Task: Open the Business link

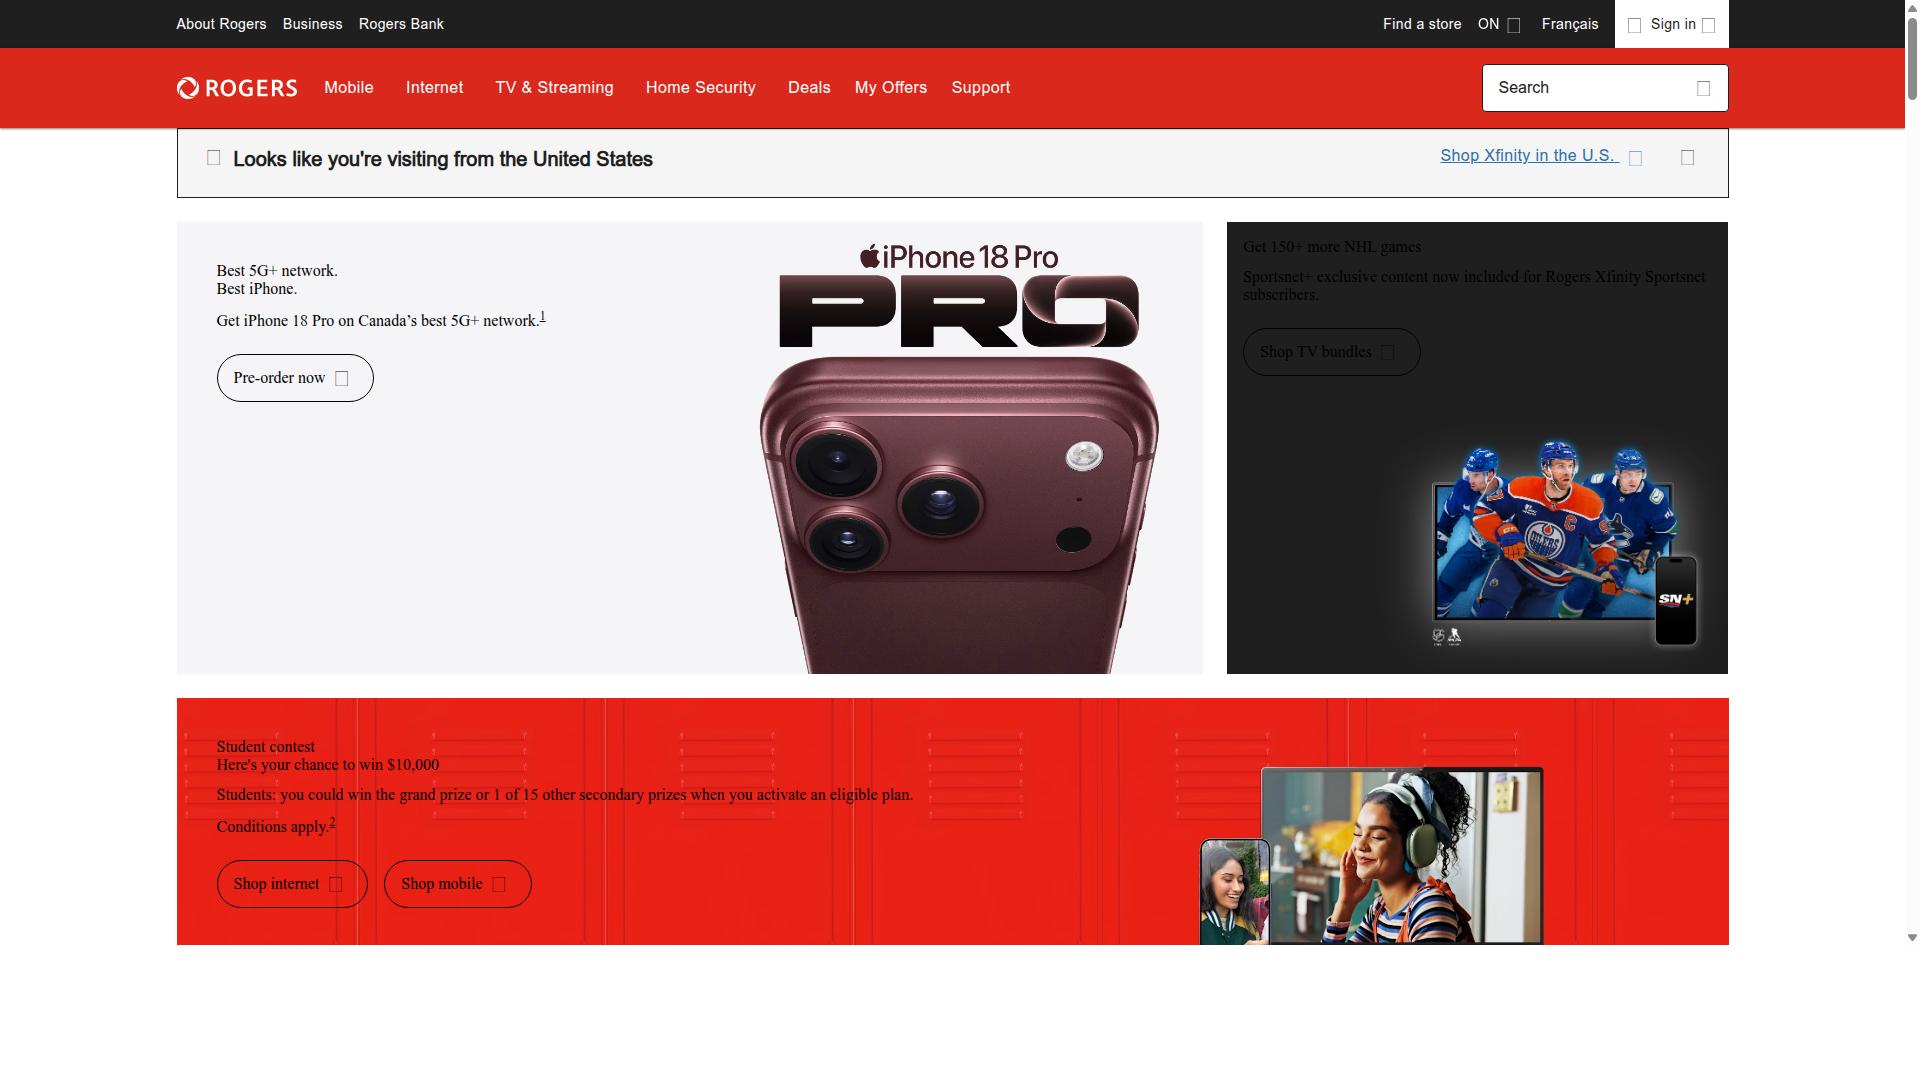Action: tap(313, 24)
